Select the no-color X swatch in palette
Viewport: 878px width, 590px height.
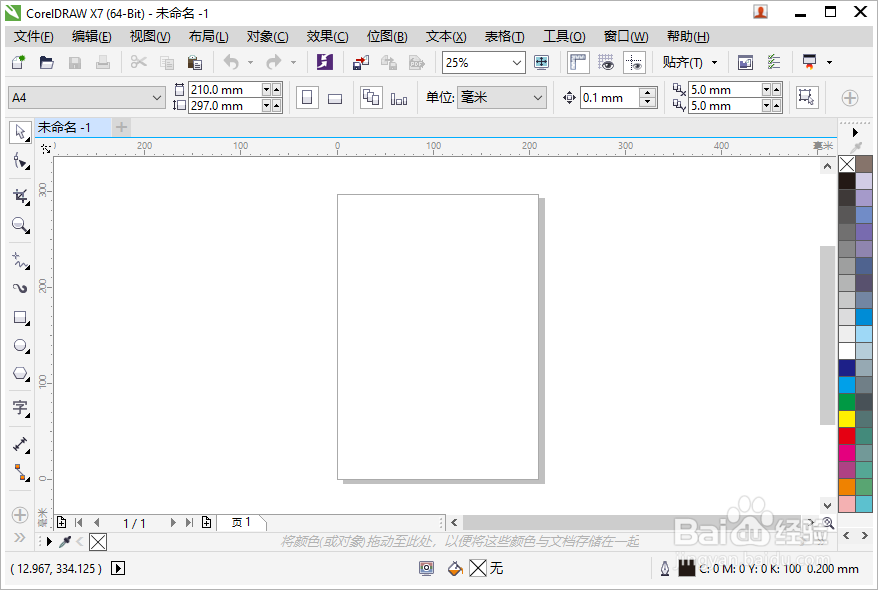pyautogui.click(x=847, y=164)
